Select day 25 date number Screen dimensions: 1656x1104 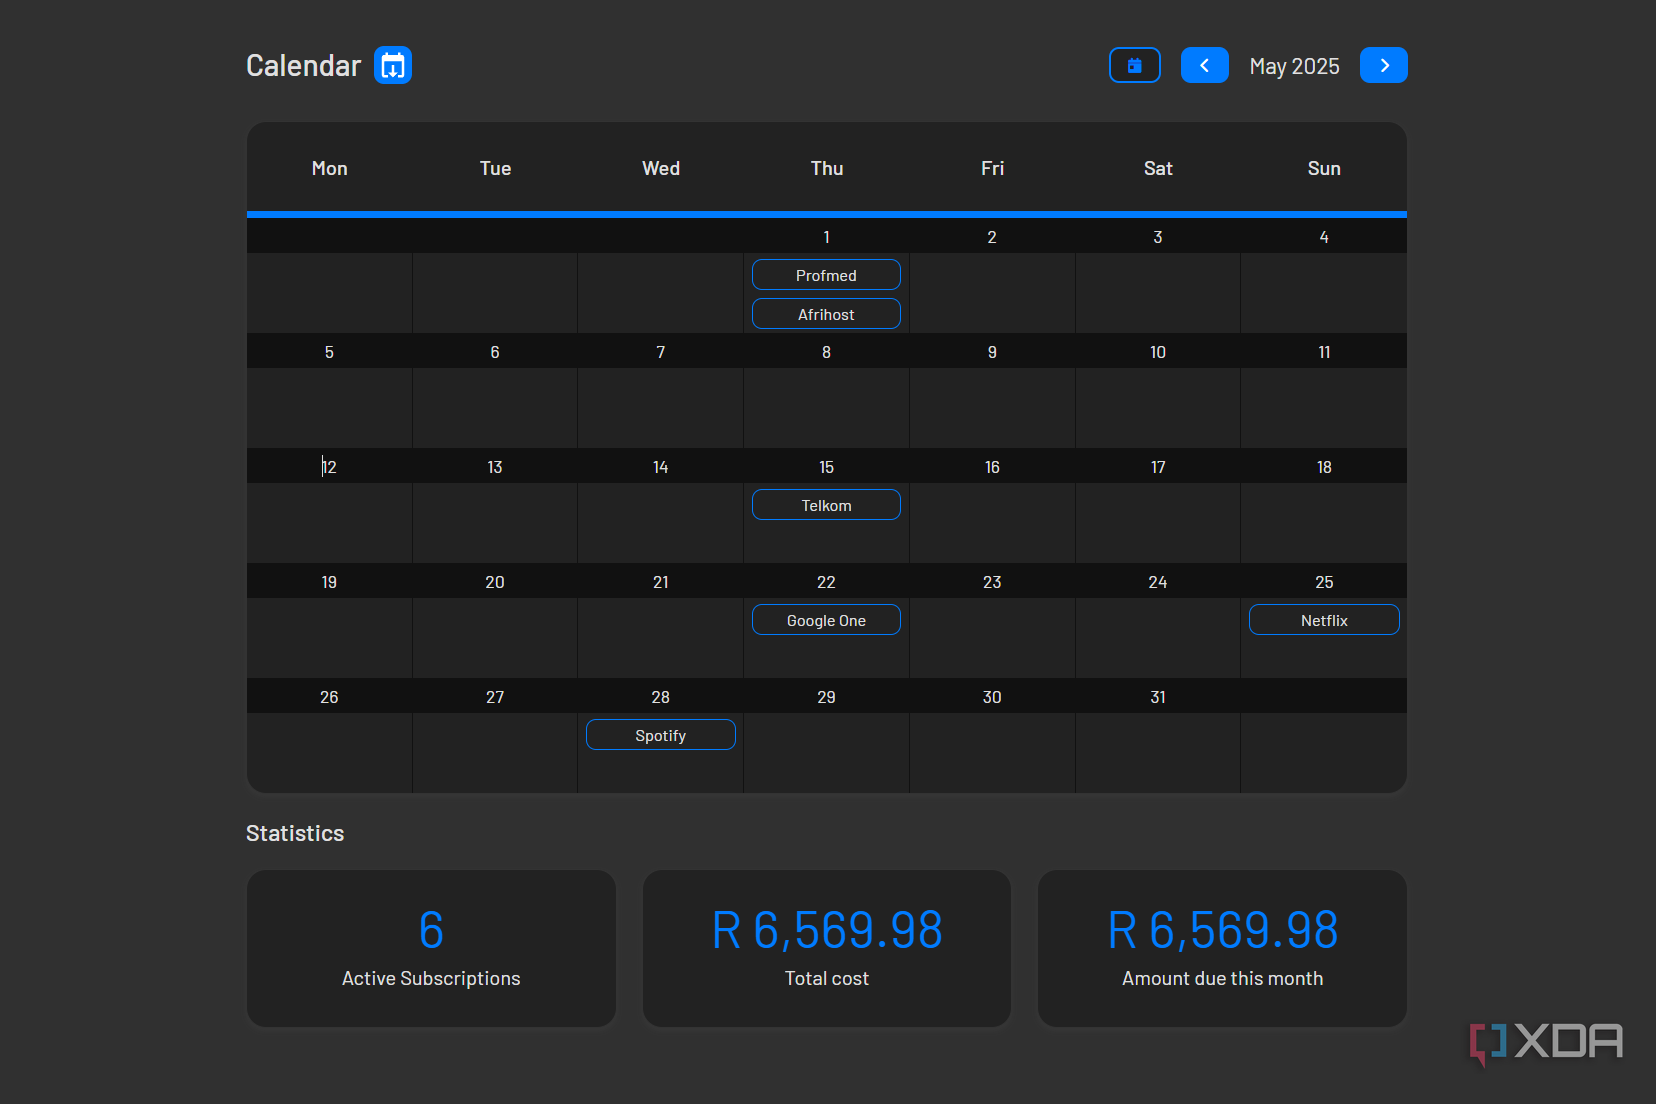point(1324,582)
